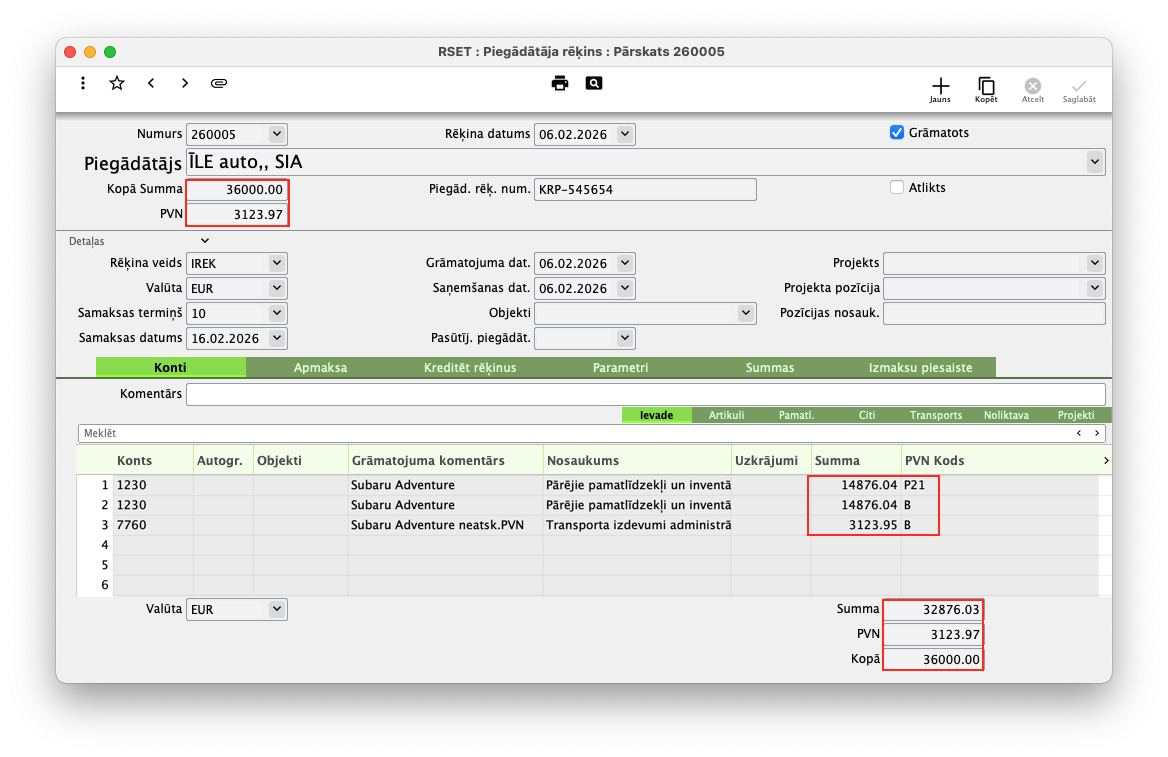Screen dimensions: 1168x757
Task: Open the Rēķina datums date dropdown
Action: [625, 134]
